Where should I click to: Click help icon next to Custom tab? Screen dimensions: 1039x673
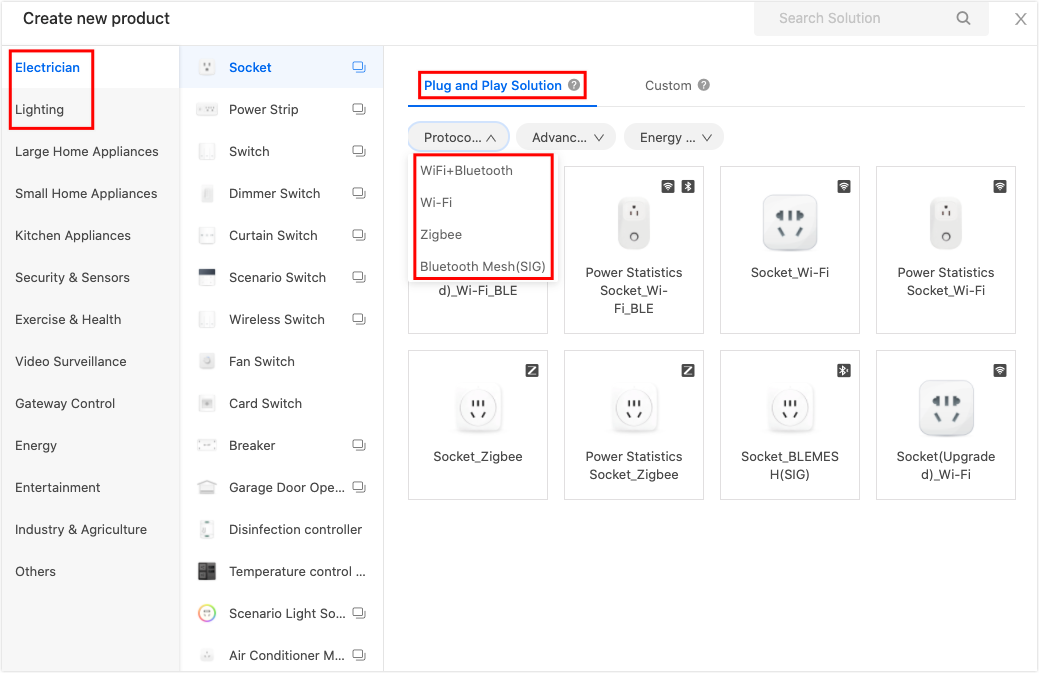[x=704, y=85]
